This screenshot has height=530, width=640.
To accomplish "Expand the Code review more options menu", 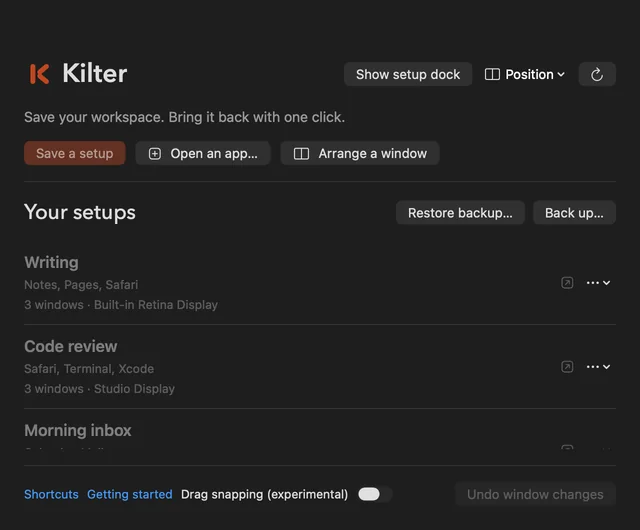I will click(x=598, y=367).
